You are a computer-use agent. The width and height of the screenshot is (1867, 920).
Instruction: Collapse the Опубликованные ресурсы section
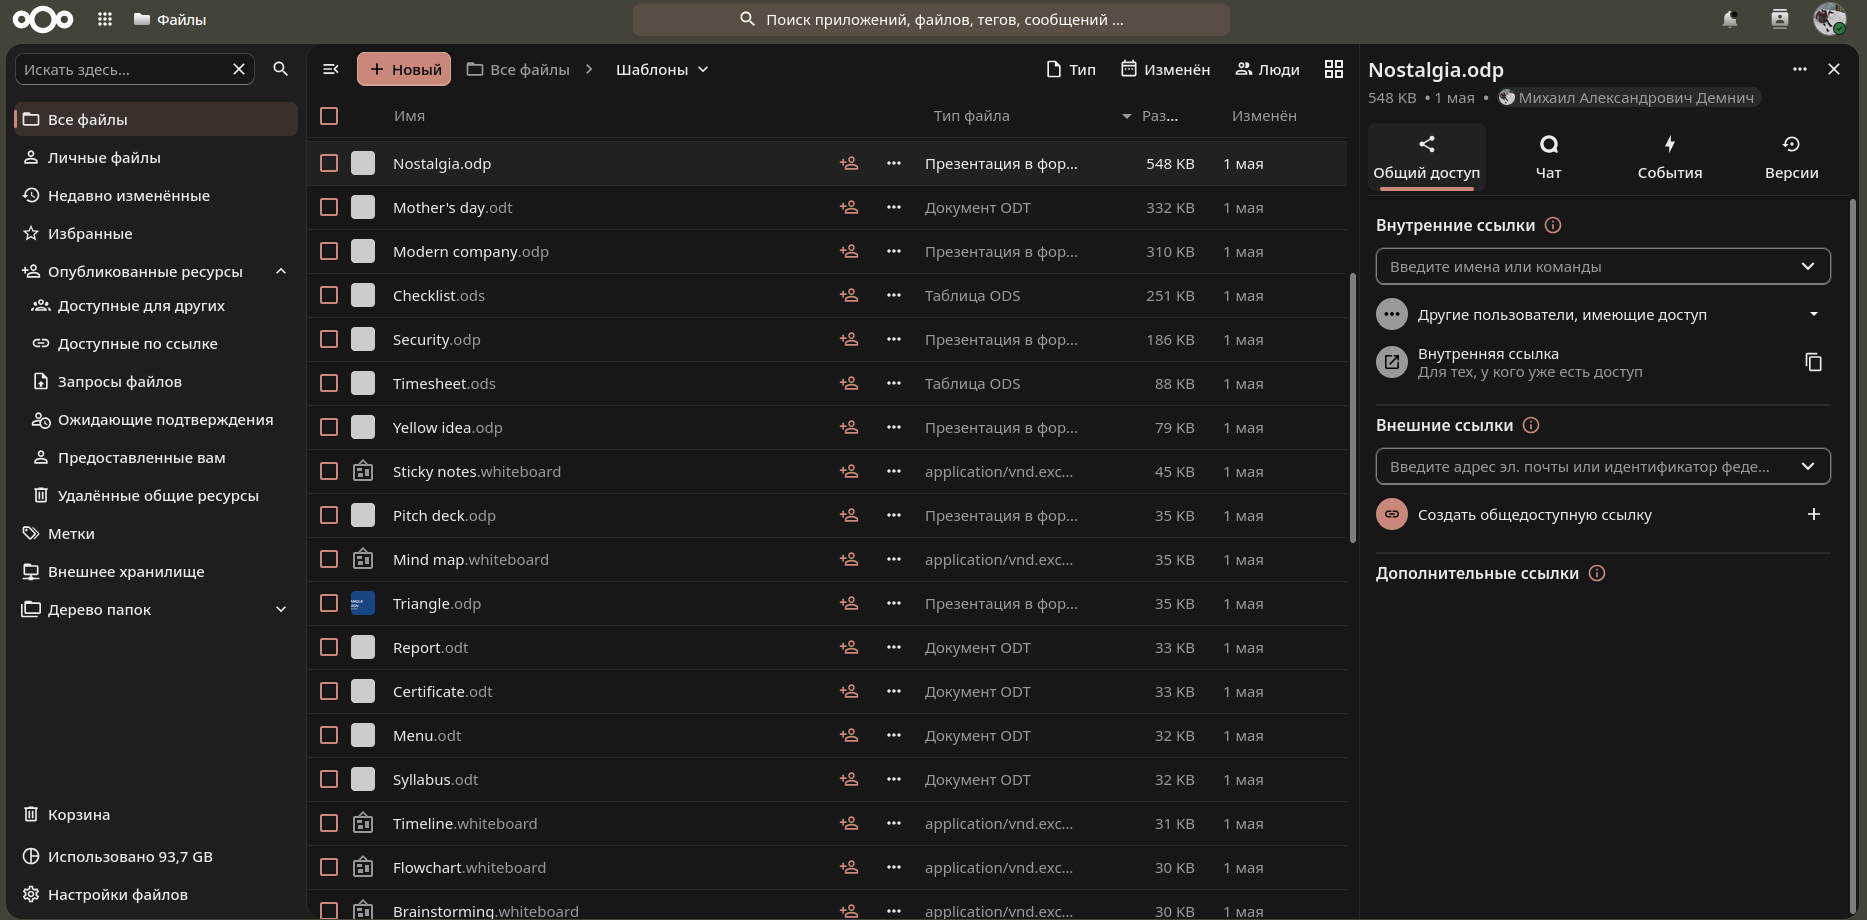pyautogui.click(x=281, y=271)
